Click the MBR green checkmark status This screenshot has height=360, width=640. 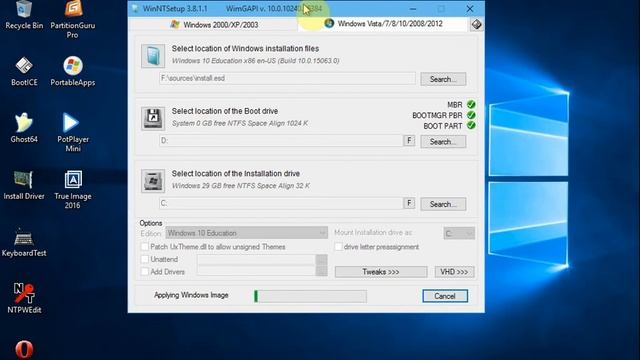coord(471,104)
